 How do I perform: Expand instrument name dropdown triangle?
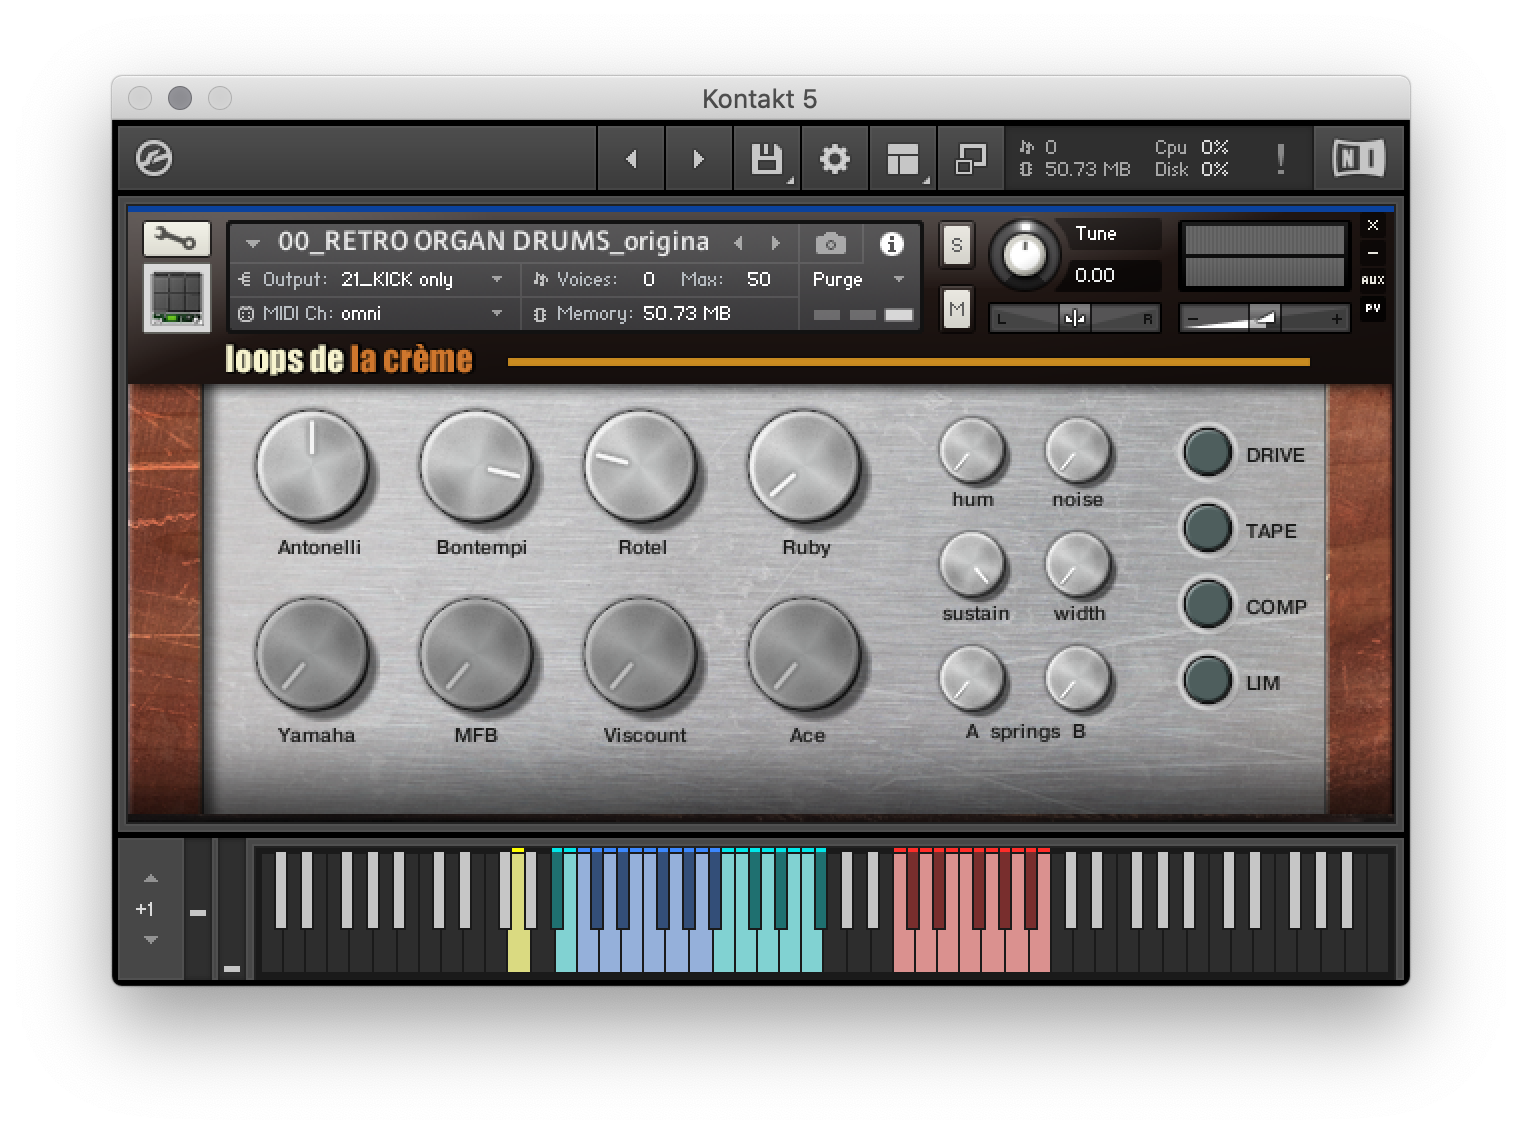pyautogui.click(x=253, y=243)
